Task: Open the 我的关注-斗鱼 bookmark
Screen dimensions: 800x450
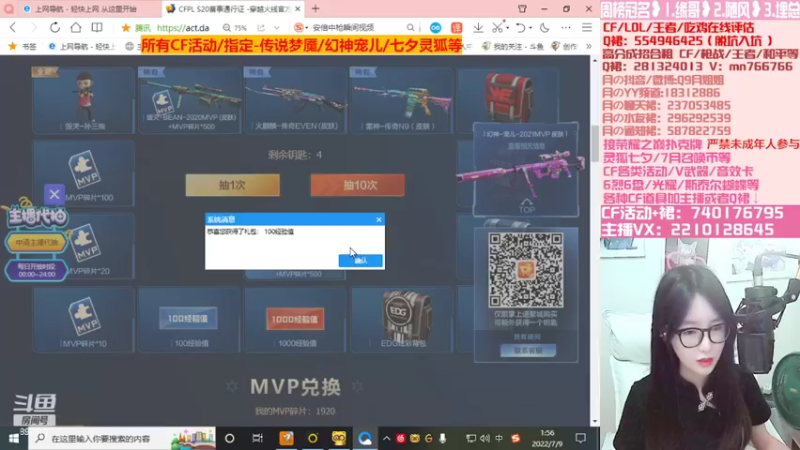Action: (513, 46)
